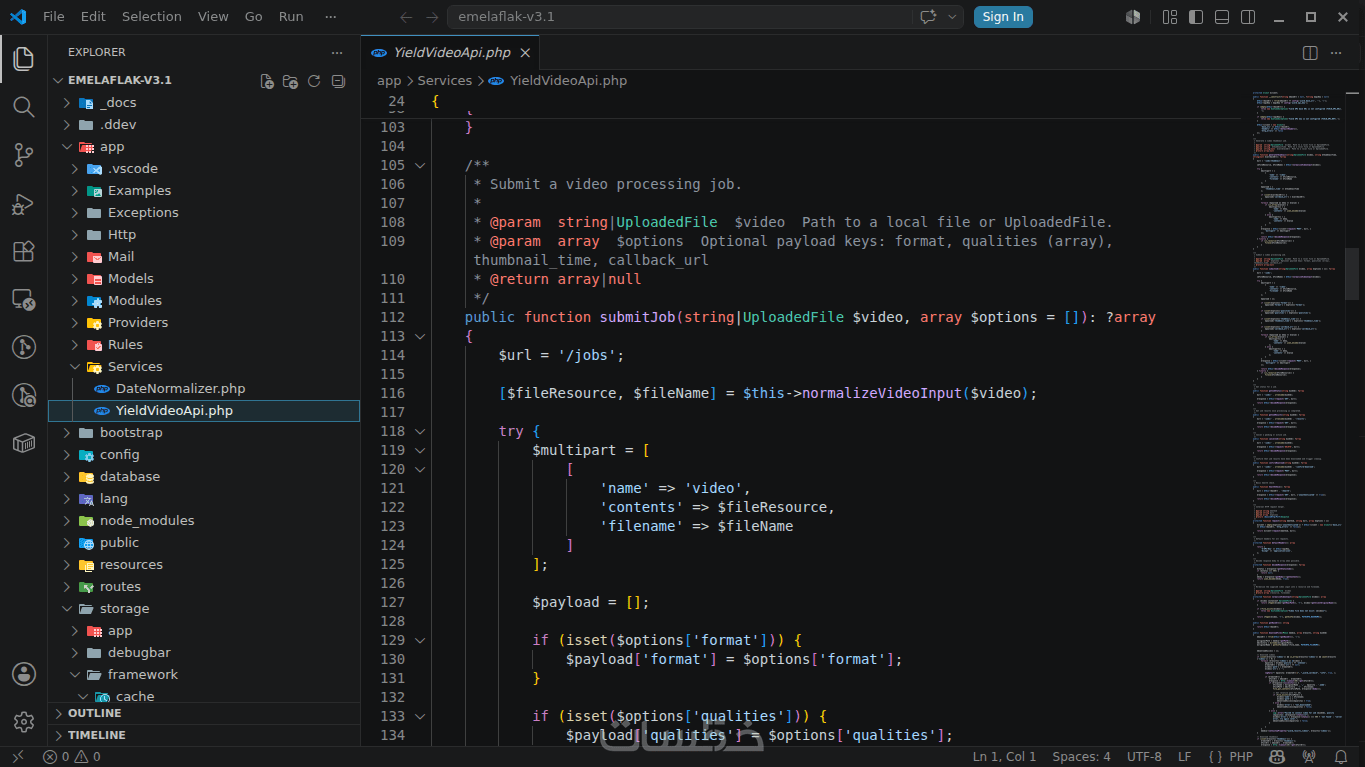
Task: Open the Remote Explorer view
Action: point(24,299)
